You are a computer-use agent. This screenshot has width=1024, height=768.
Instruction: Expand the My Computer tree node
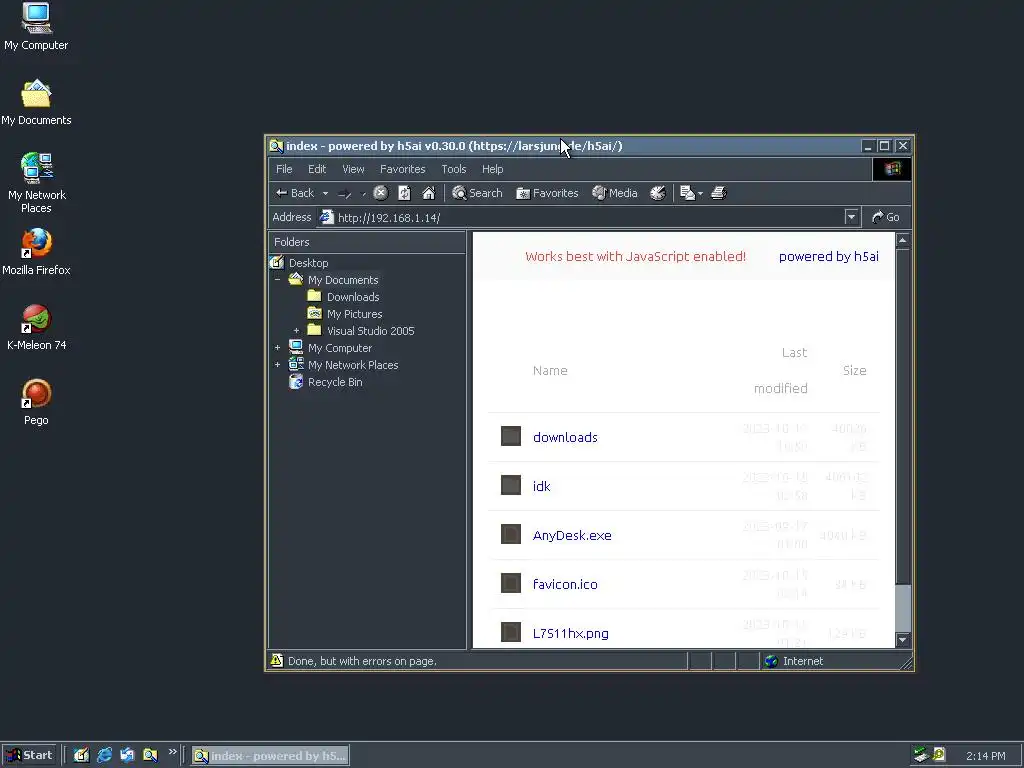(x=278, y=347)
